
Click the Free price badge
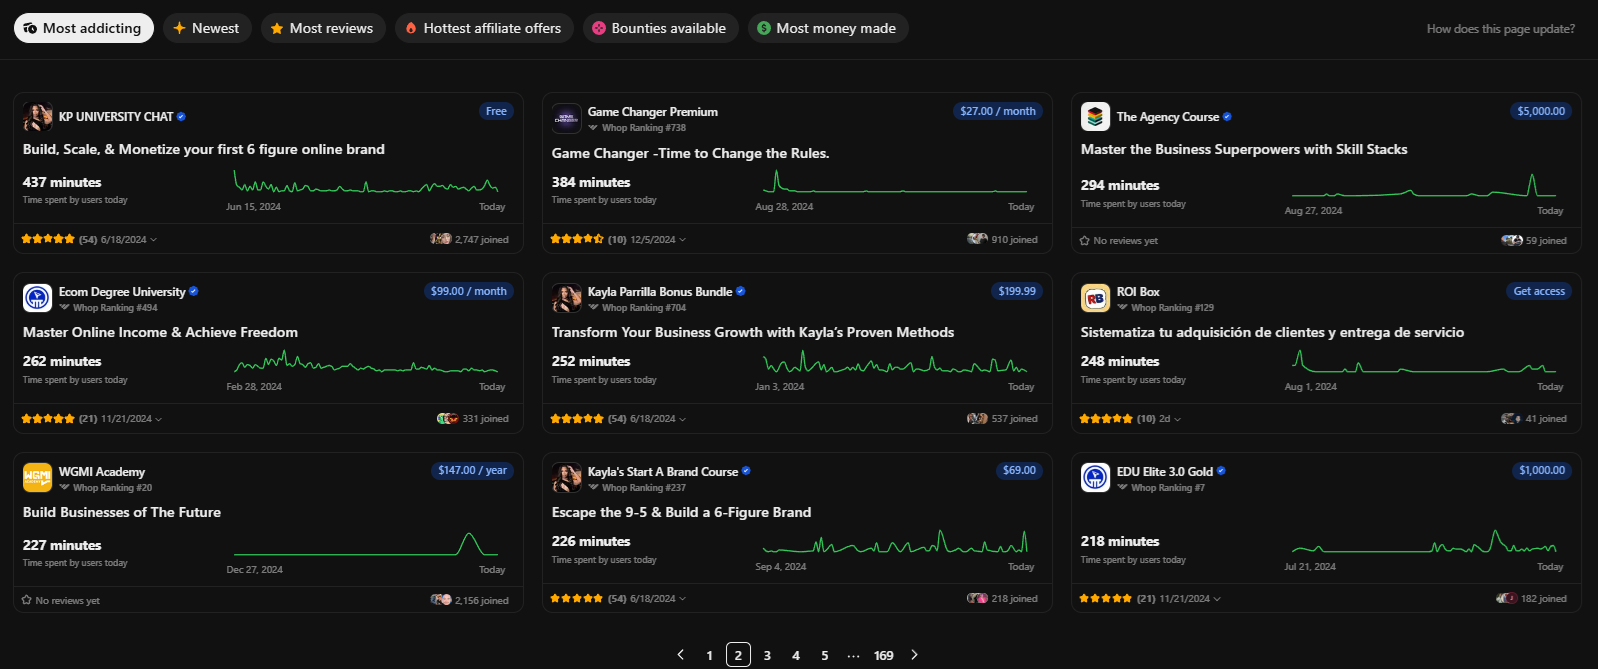[x=496, y=111]
